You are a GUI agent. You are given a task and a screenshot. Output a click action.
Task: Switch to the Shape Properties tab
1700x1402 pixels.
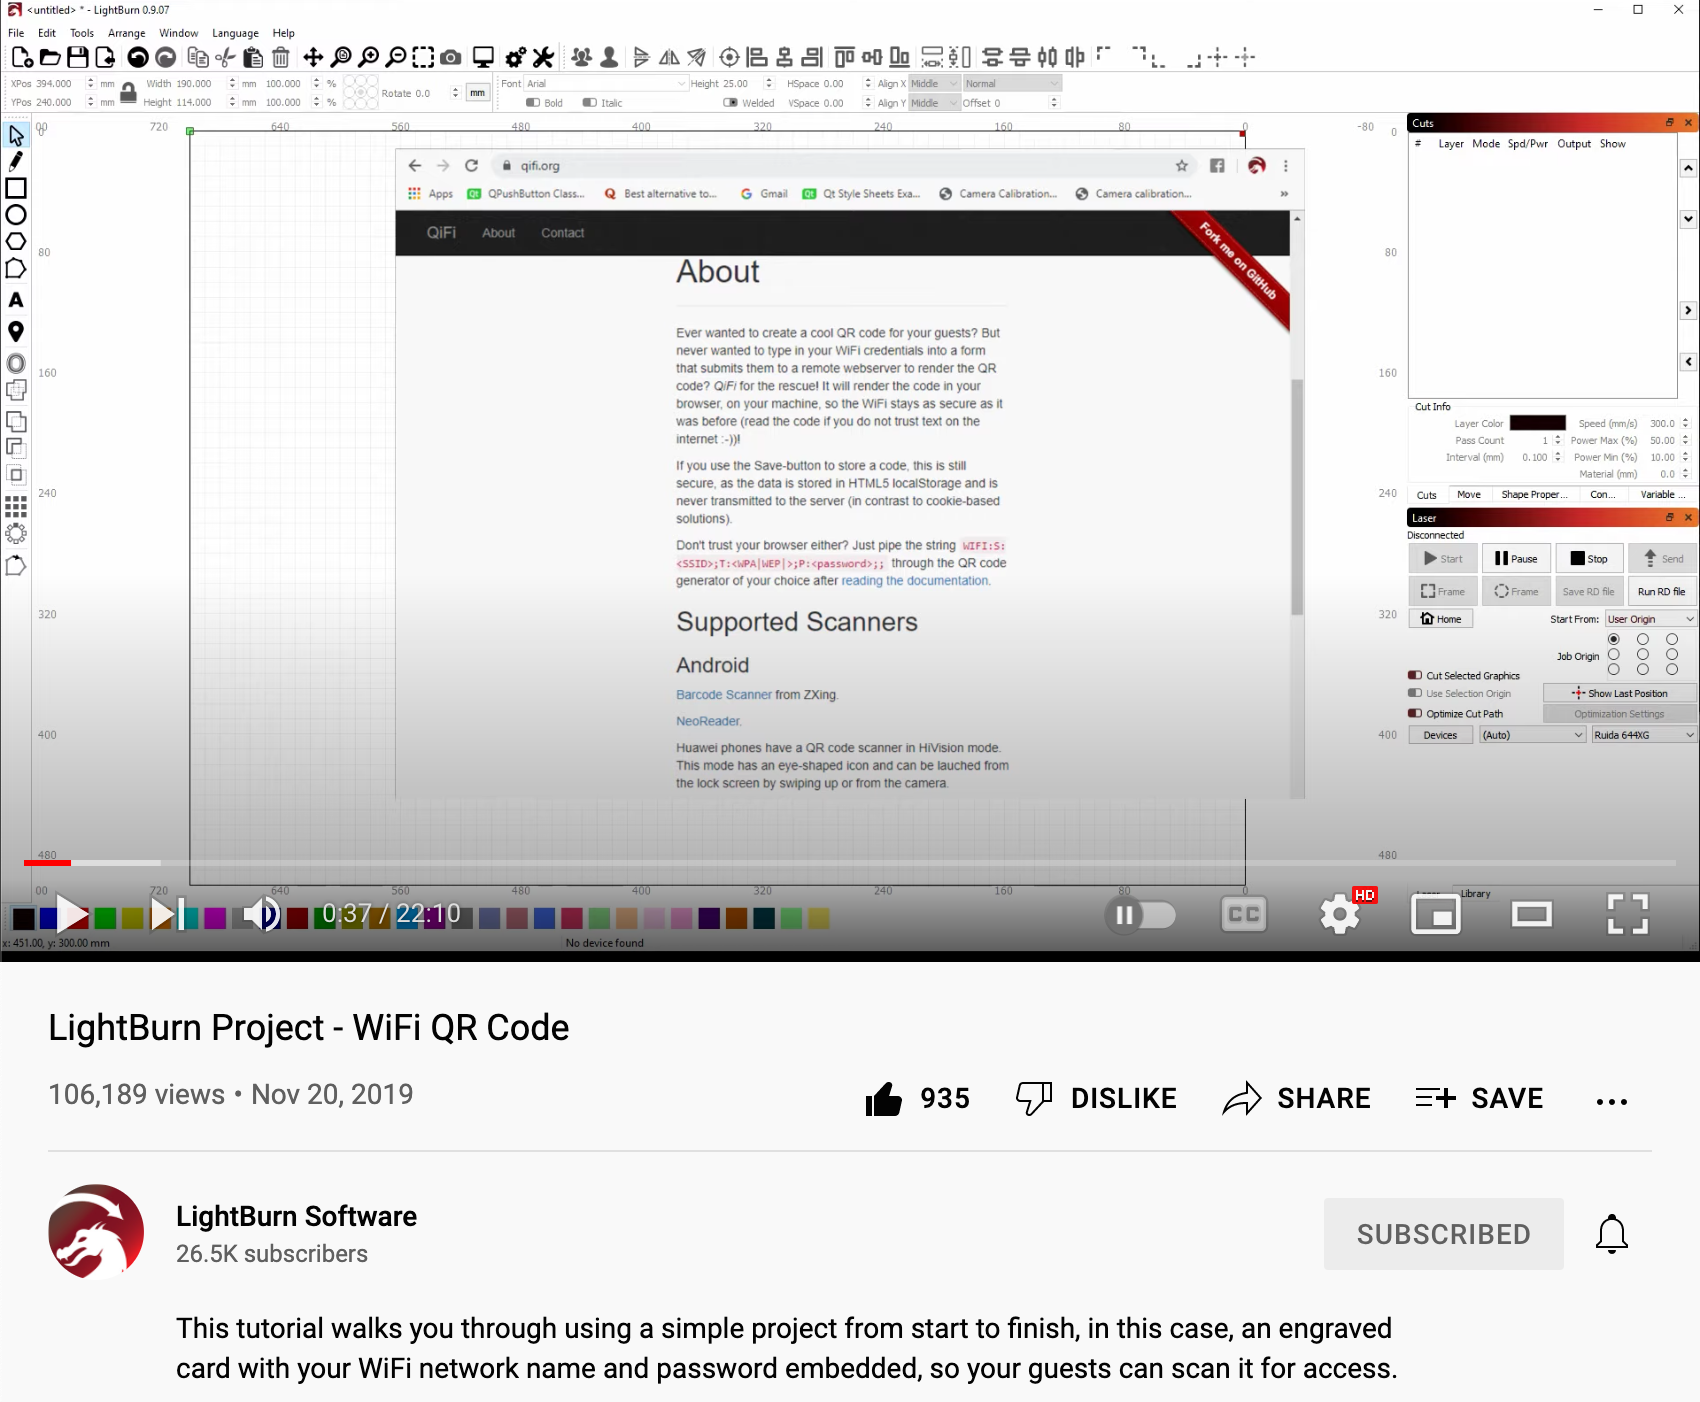click(1534, 495)
